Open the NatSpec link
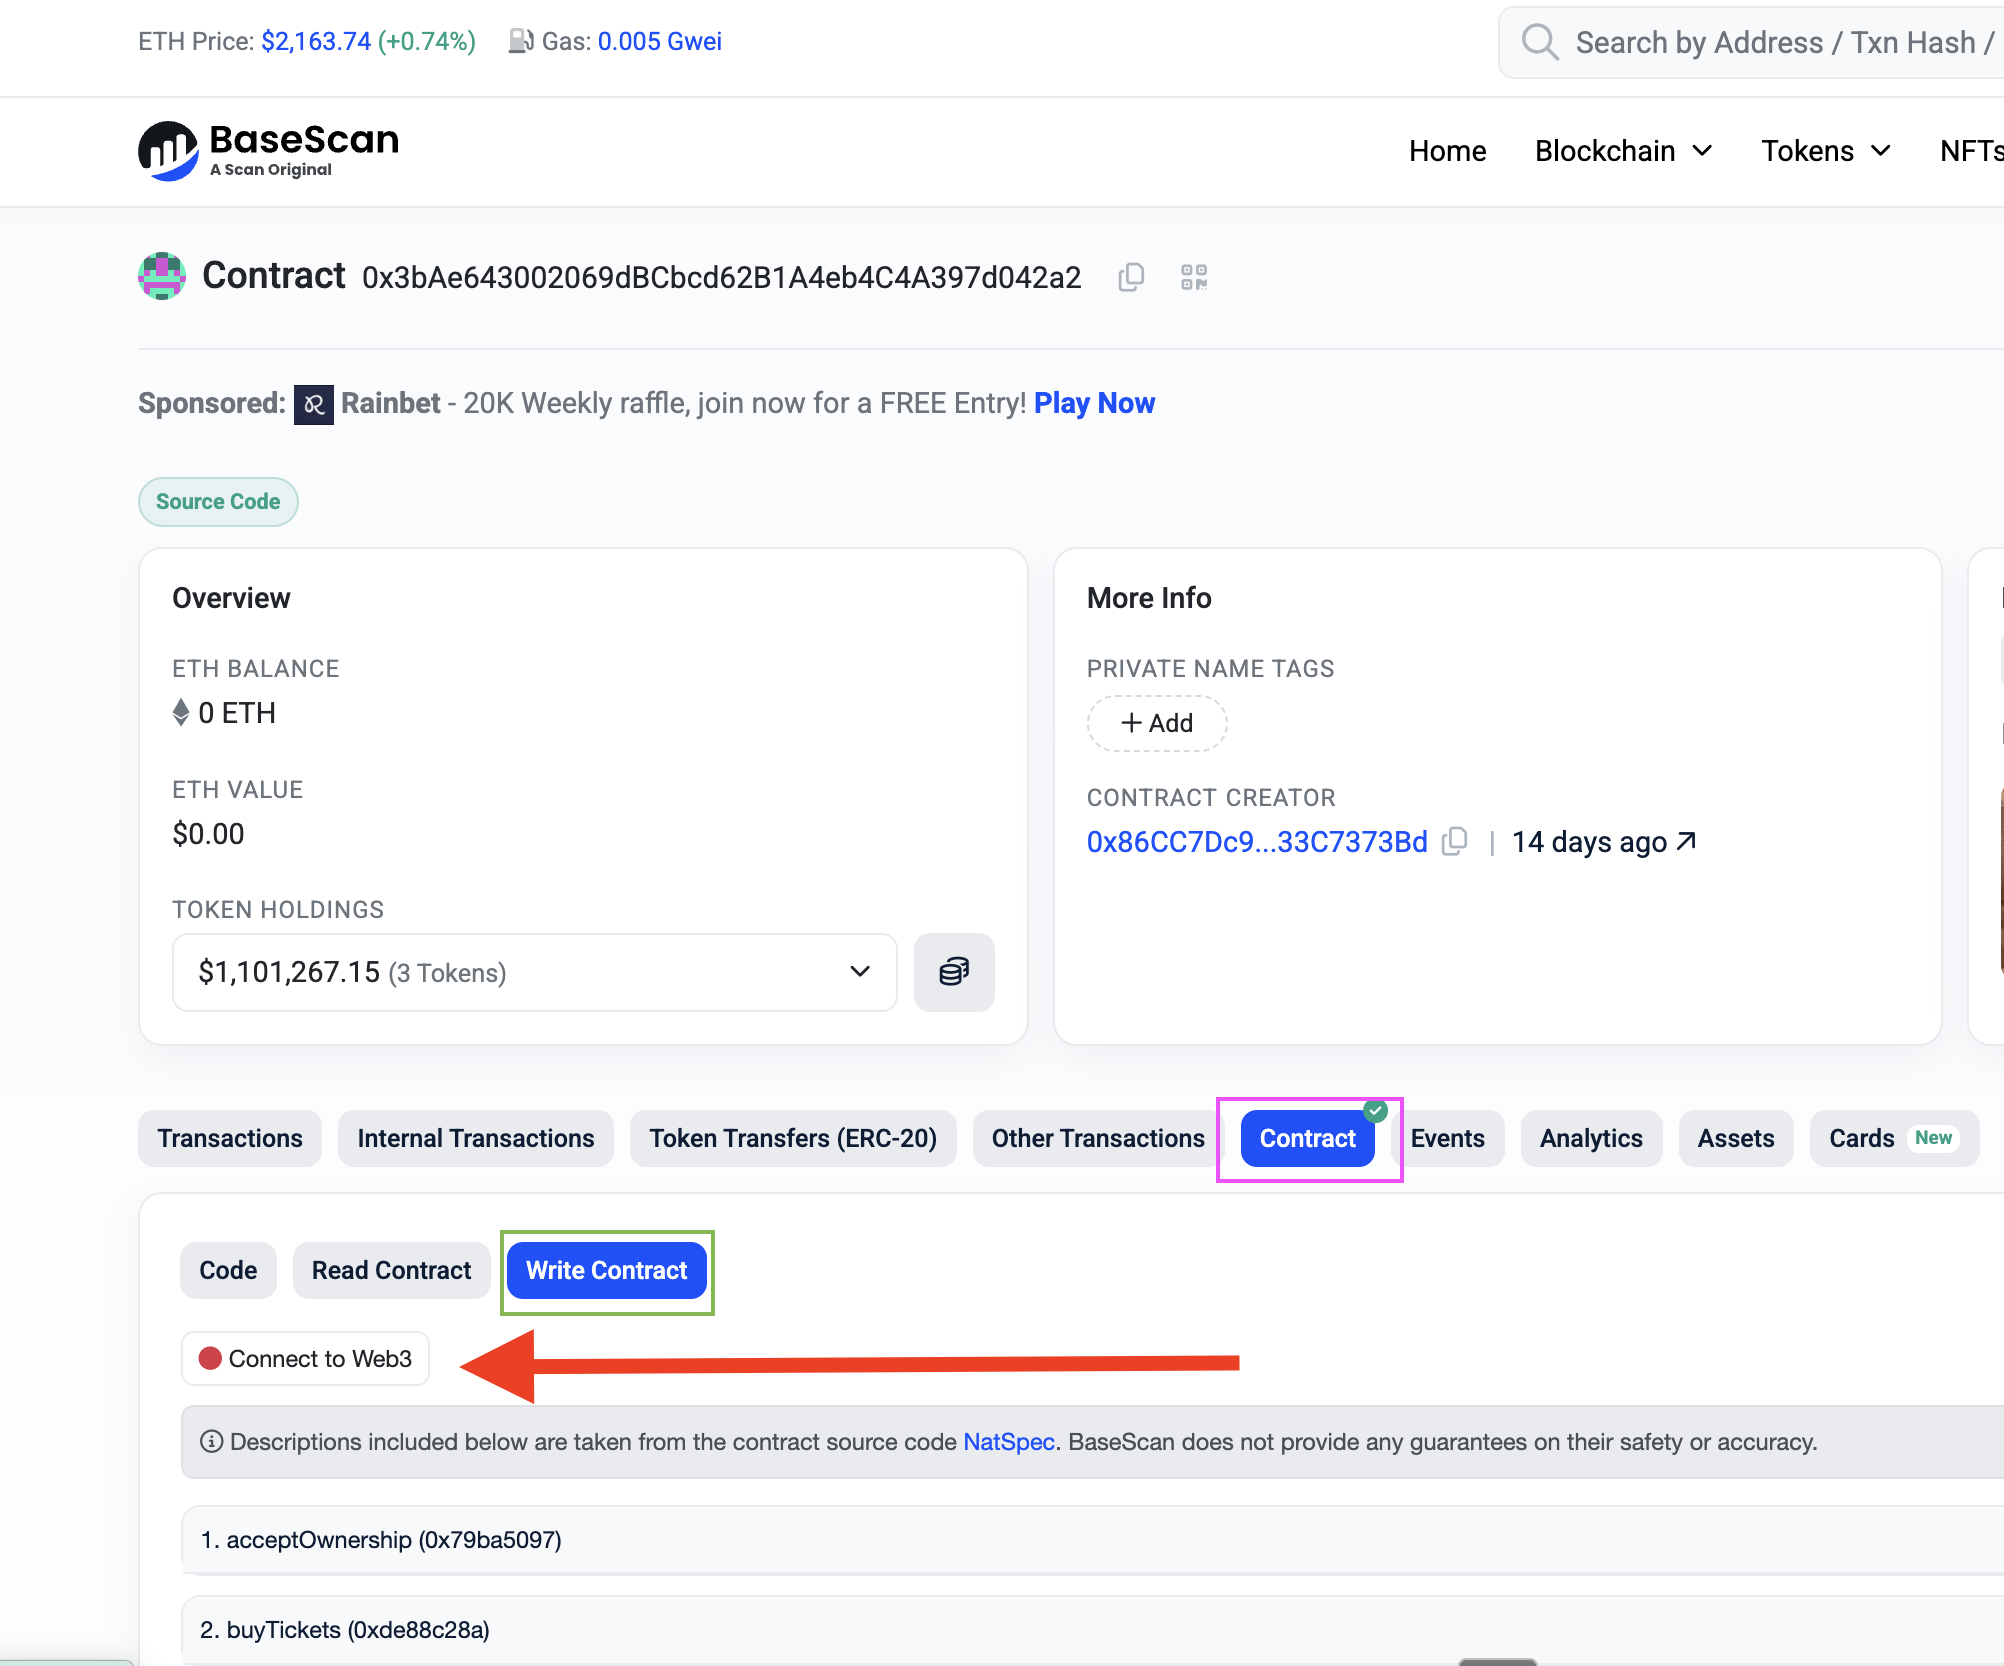The height and width of the screenshot is (1666, 2004). 1009,1441
